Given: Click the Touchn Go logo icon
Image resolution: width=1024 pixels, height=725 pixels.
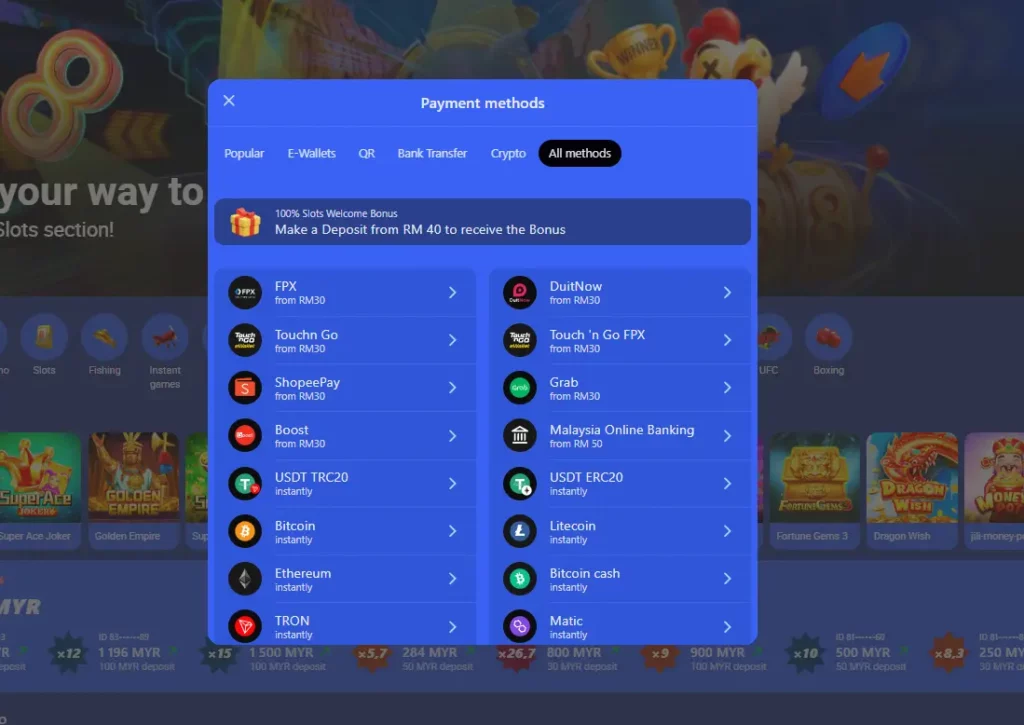Looking at the screenshot, I should pos(245,340).
